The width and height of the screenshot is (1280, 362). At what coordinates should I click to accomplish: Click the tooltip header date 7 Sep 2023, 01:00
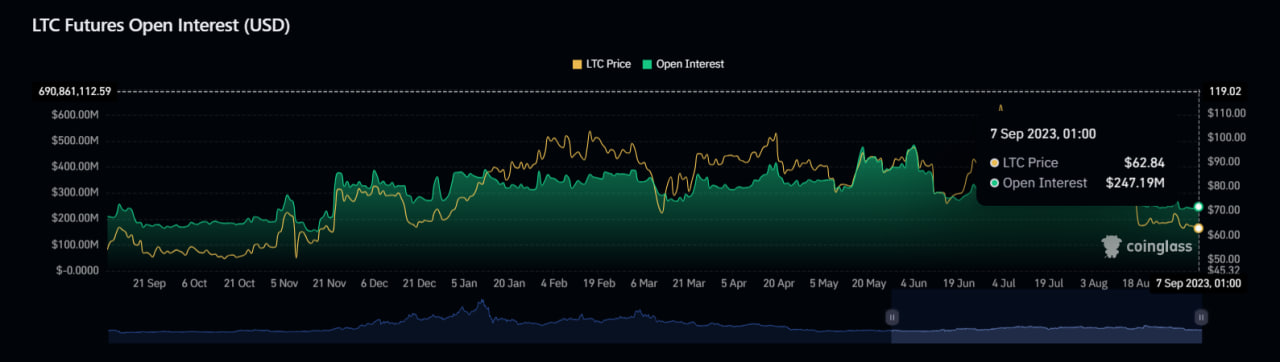pyautogui.click(x=1043, y=134)
